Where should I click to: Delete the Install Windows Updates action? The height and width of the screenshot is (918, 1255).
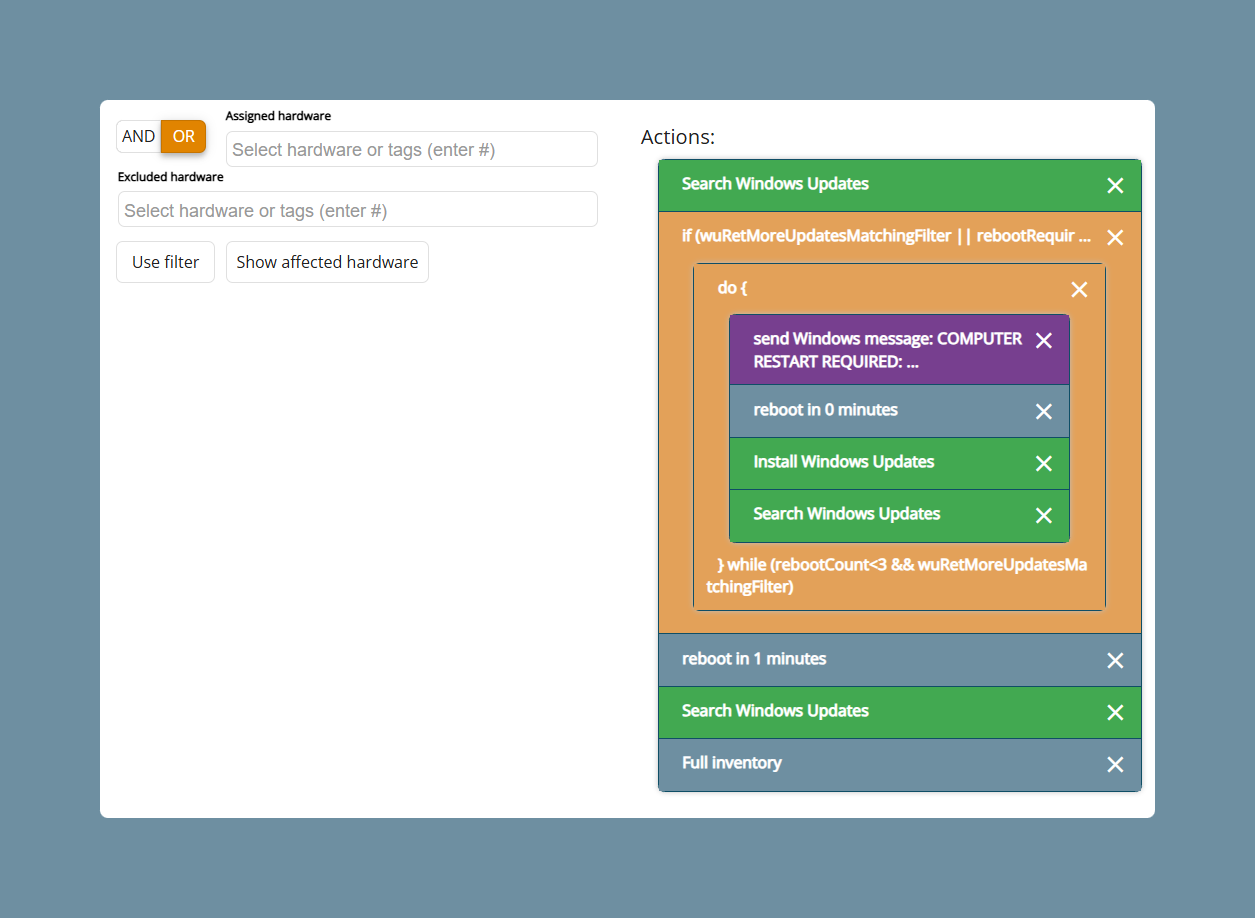click(1043, 464)
